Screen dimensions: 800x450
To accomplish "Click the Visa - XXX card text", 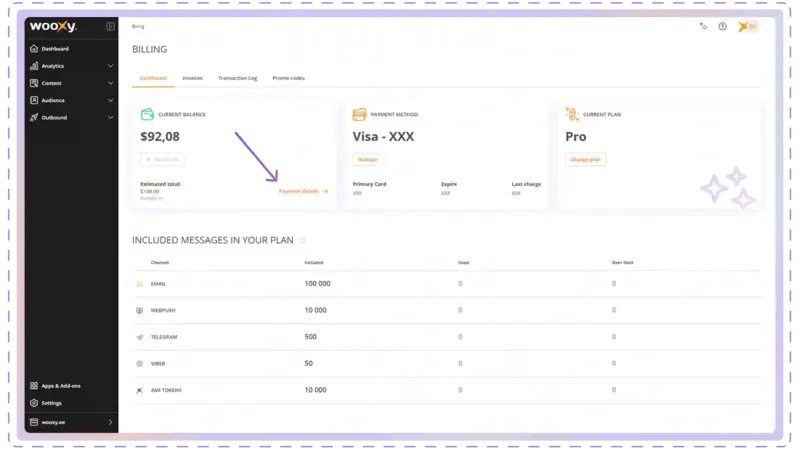I will pos(383,137).
